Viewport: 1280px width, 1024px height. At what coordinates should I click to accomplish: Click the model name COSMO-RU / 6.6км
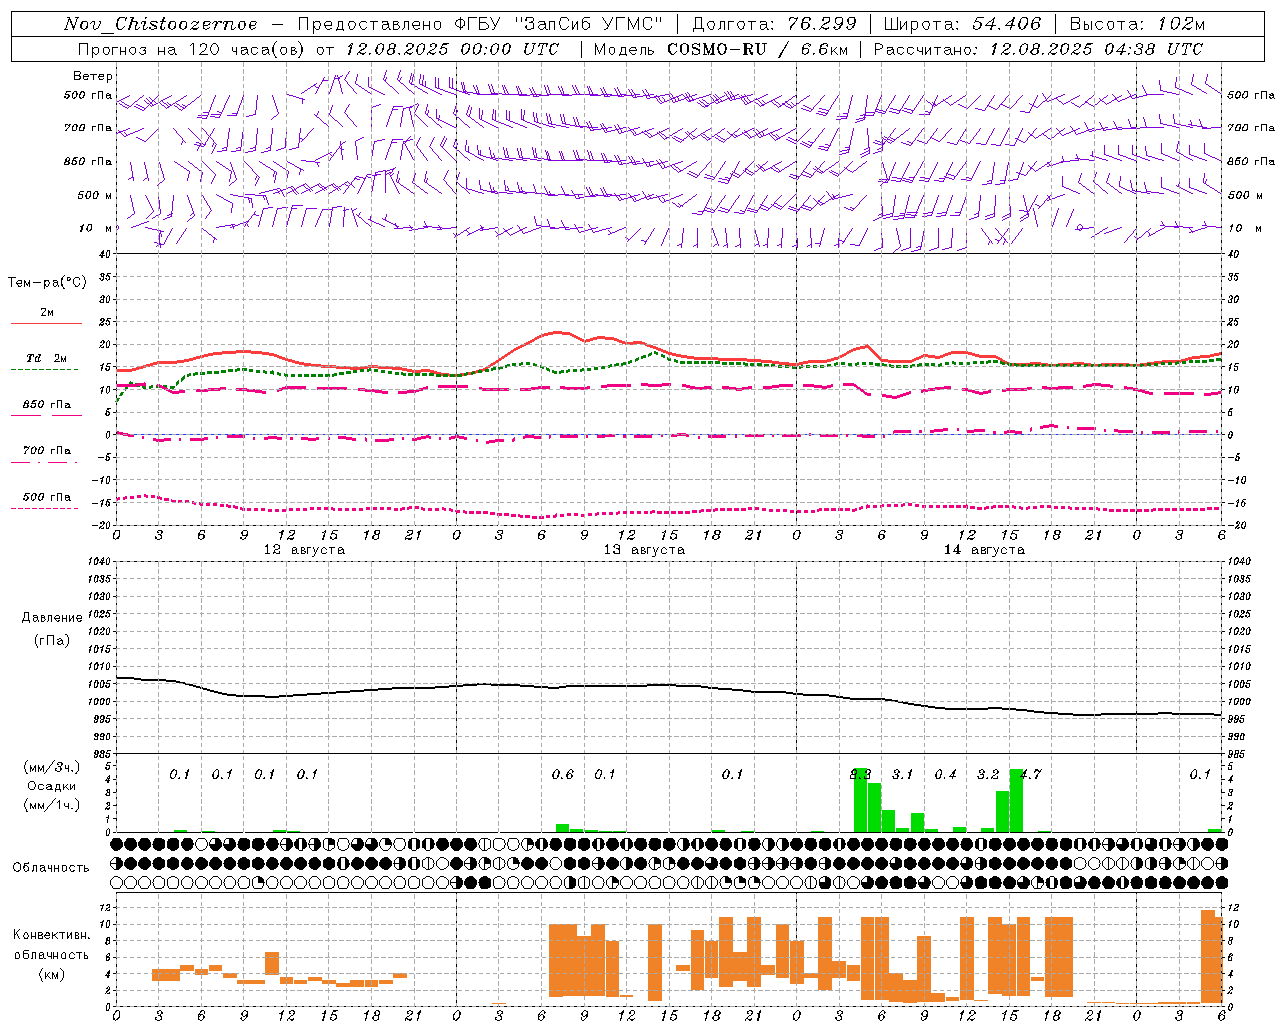coord(758,49)
